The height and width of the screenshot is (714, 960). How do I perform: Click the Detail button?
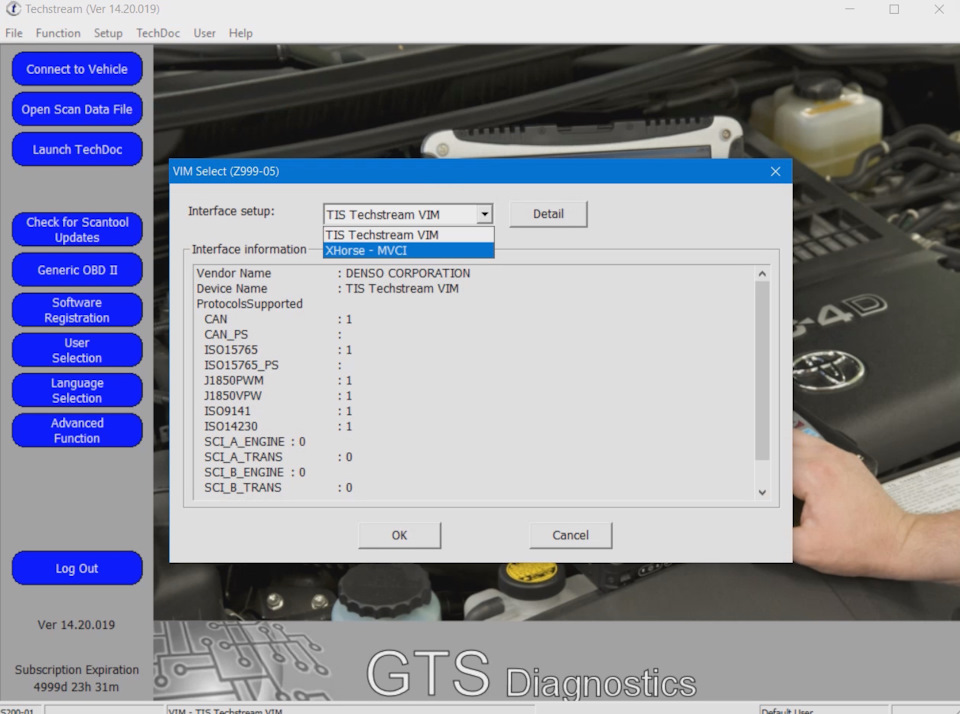pyautogui.click(x=548, y=214)
